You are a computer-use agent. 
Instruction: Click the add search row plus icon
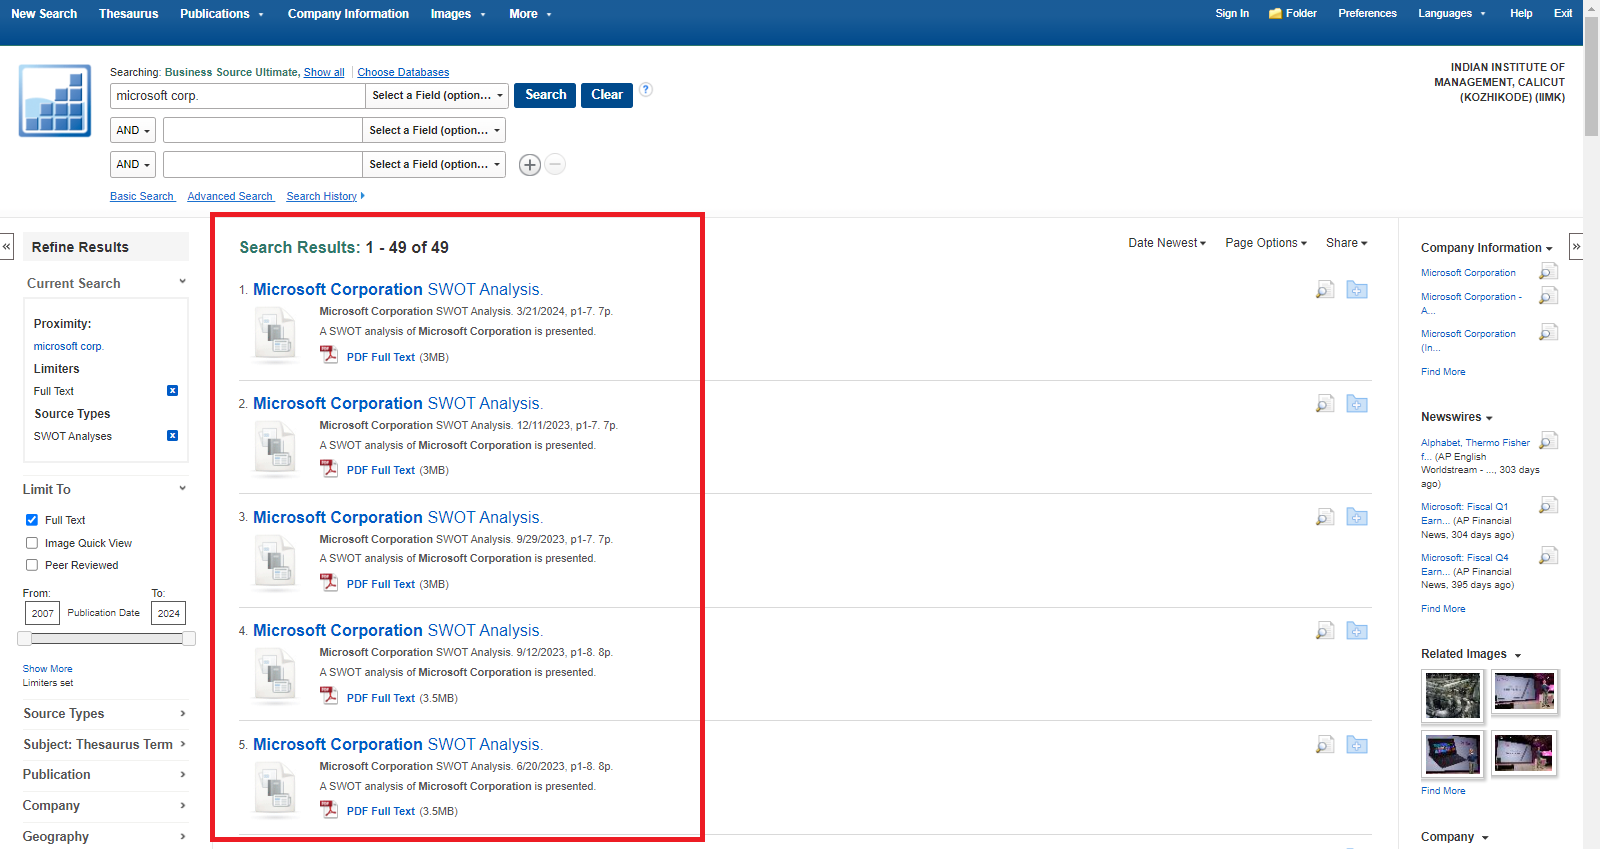(x=530, y=165)
